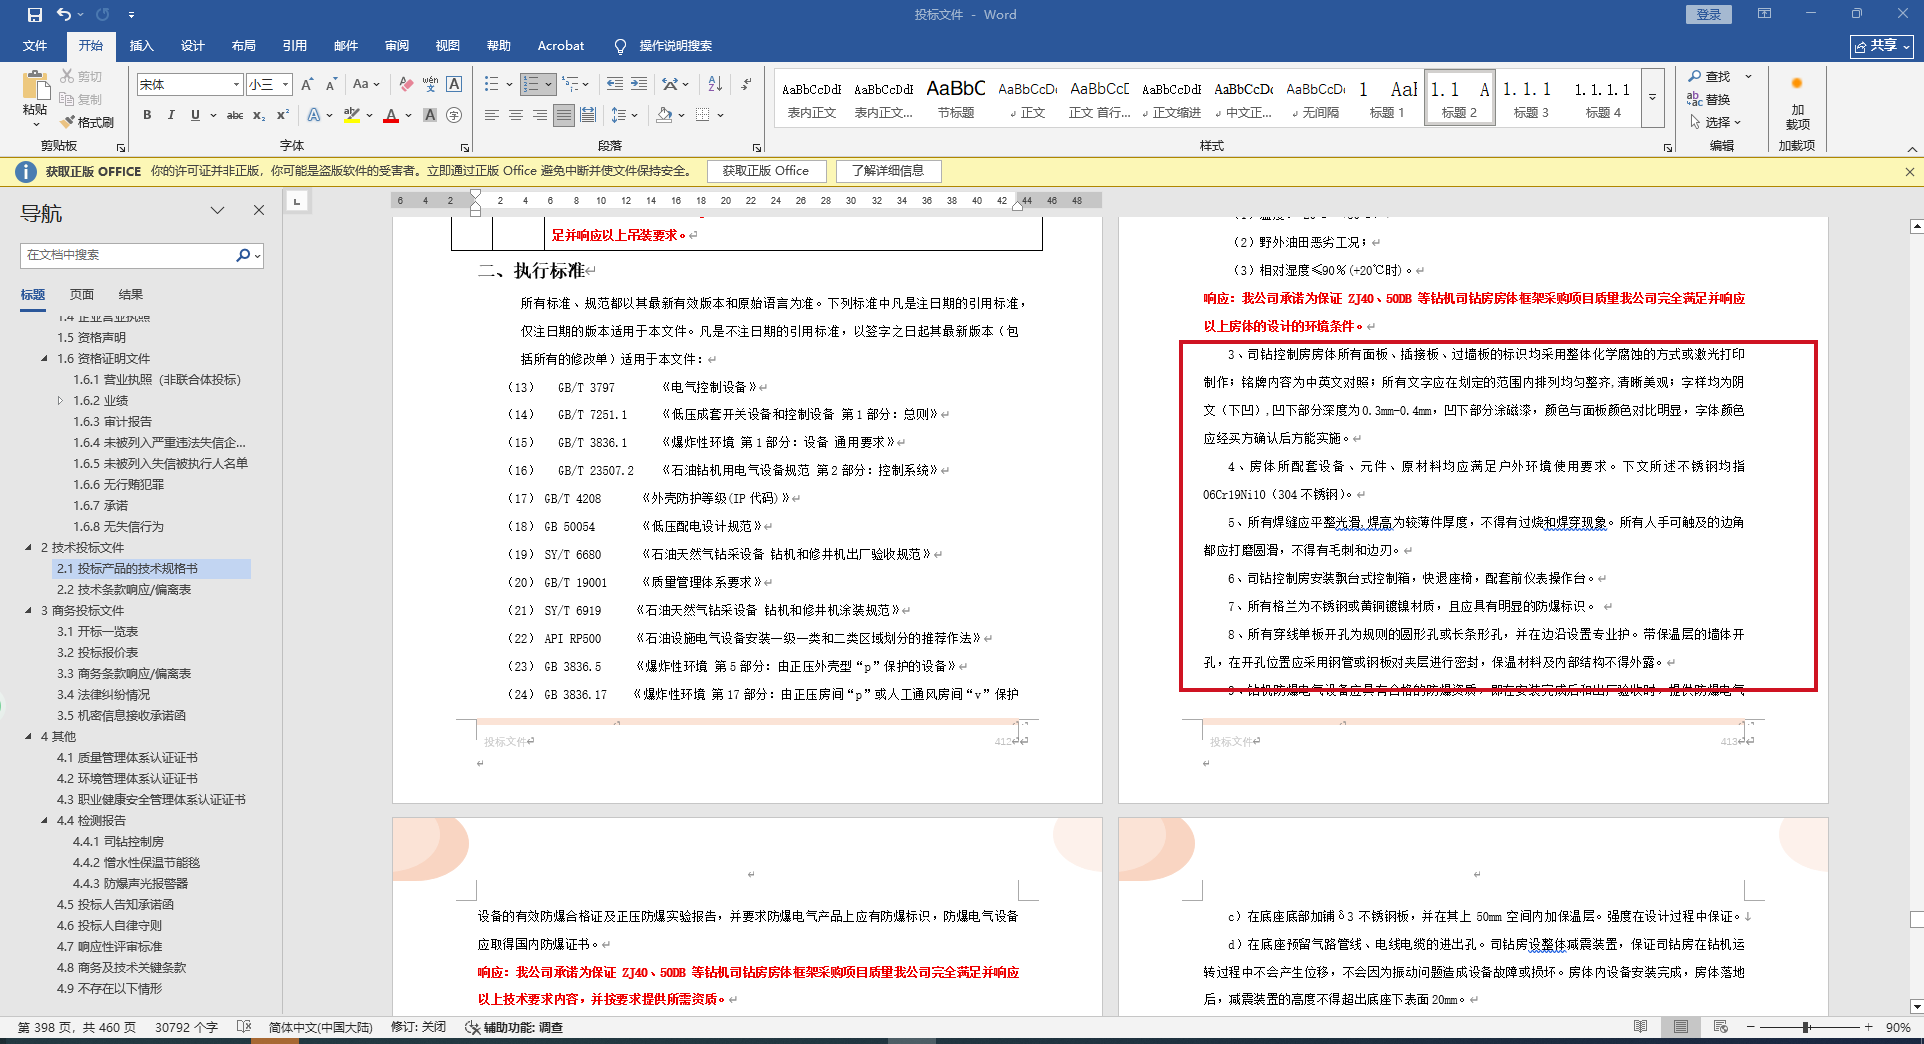Toggle bold formatting

[x=147, y=115]
